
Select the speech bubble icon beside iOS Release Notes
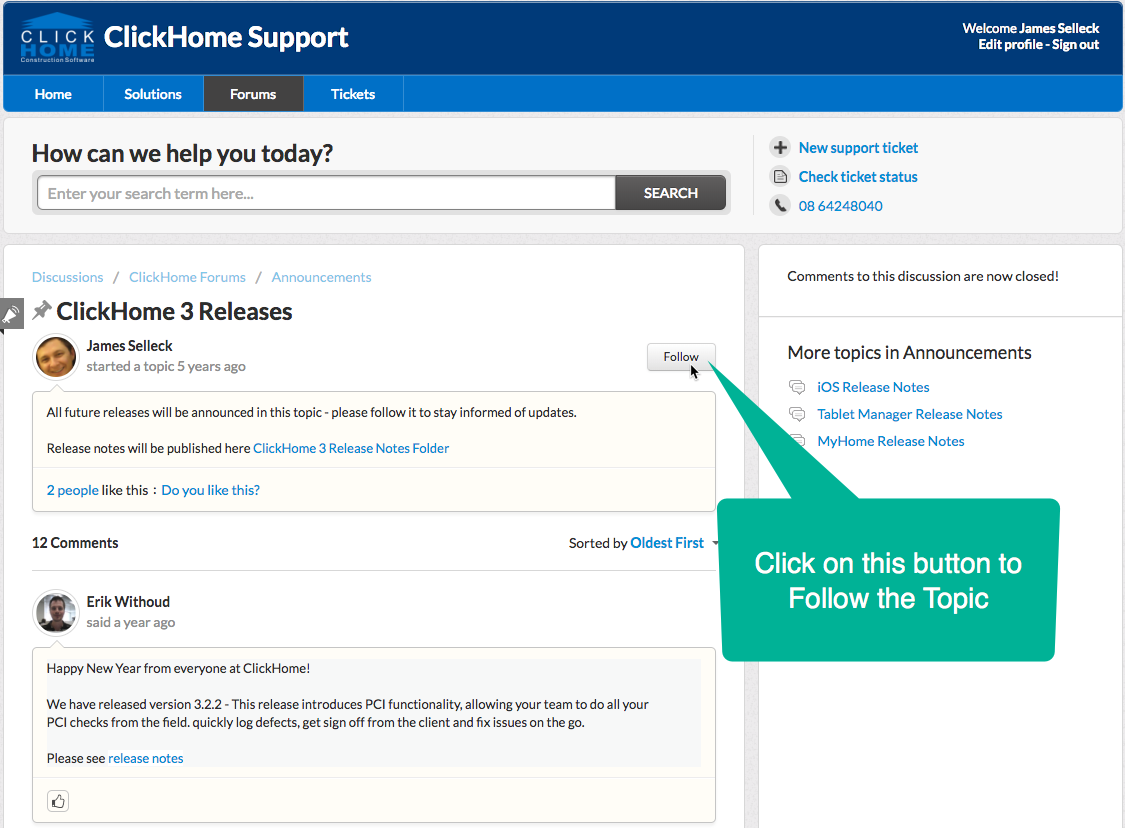(x=797, y=386)
